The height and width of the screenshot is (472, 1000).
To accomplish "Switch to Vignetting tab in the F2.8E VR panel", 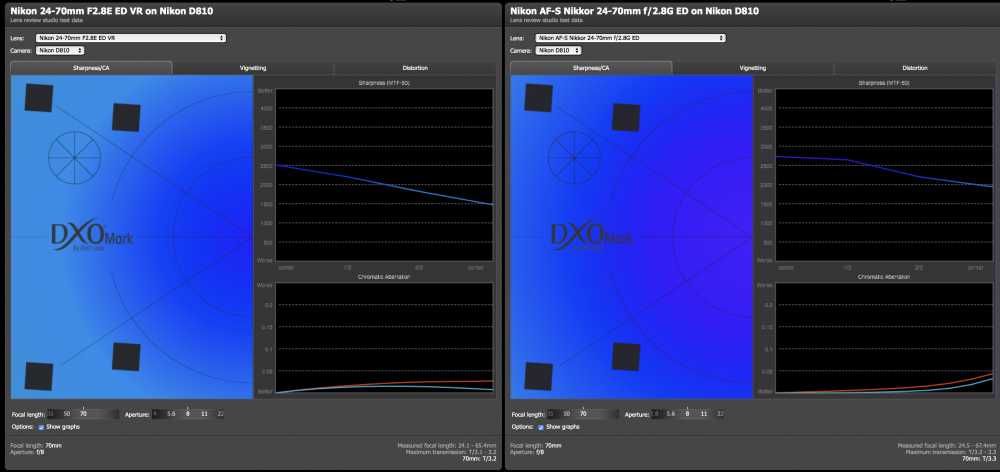I will coord(253,68).
